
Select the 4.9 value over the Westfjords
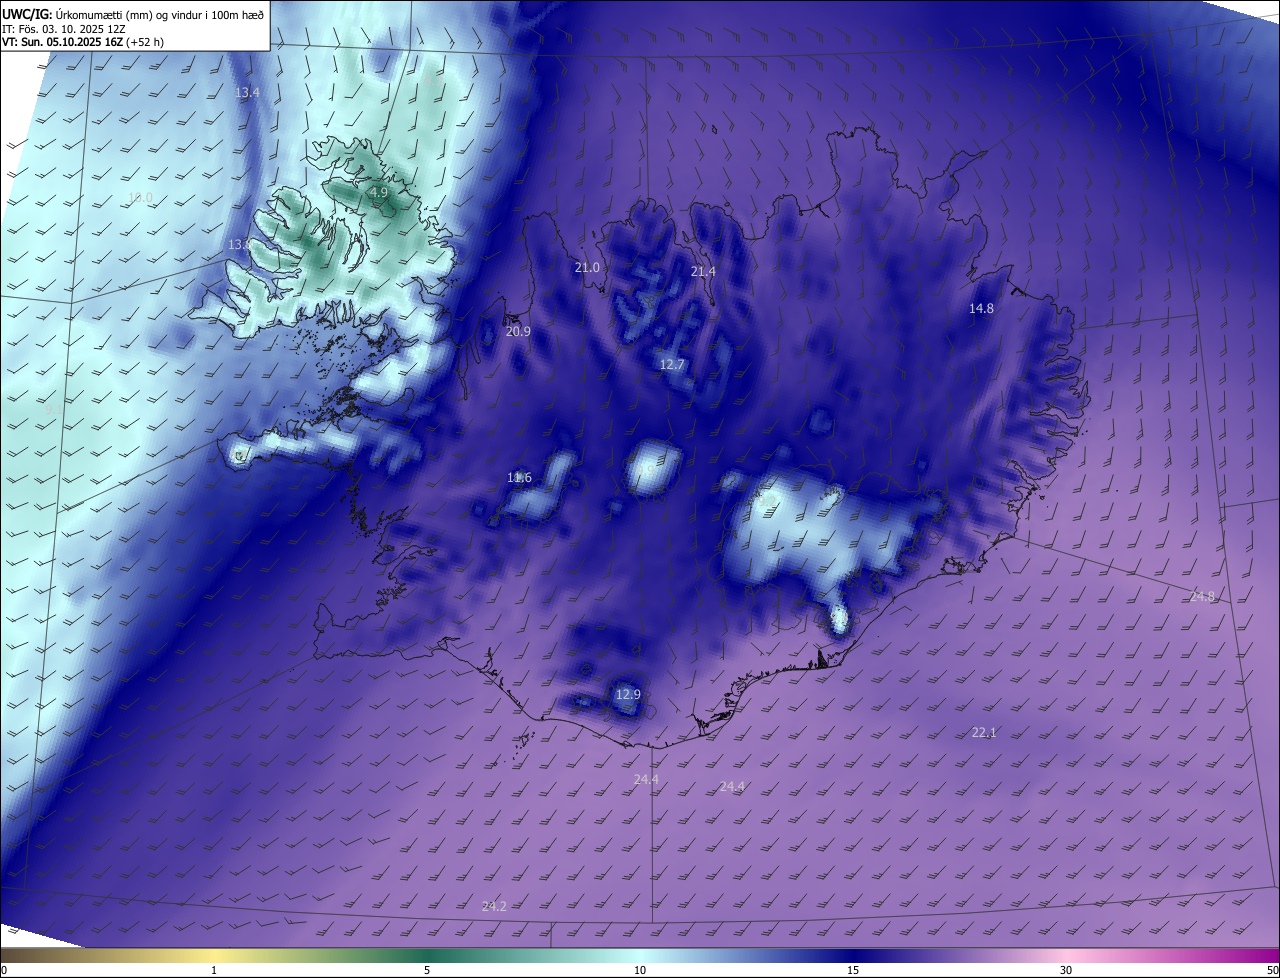tap(378, 192)
